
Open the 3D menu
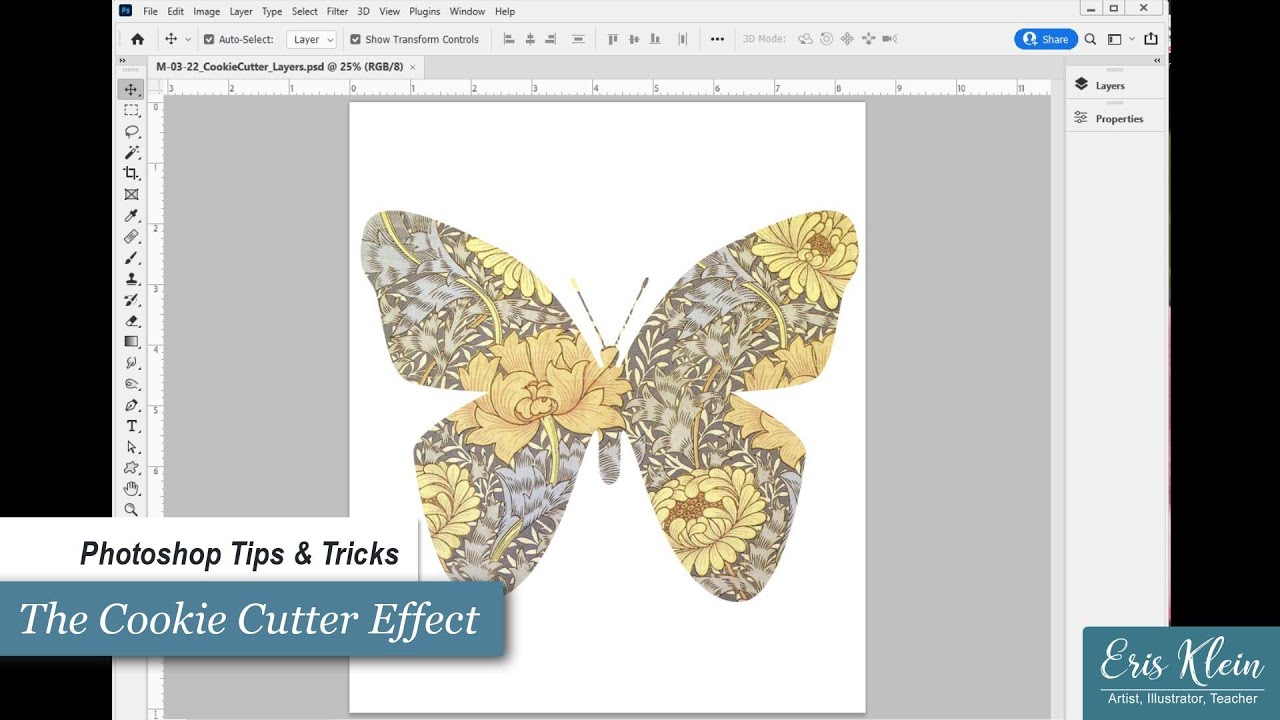tap(363, 11)
